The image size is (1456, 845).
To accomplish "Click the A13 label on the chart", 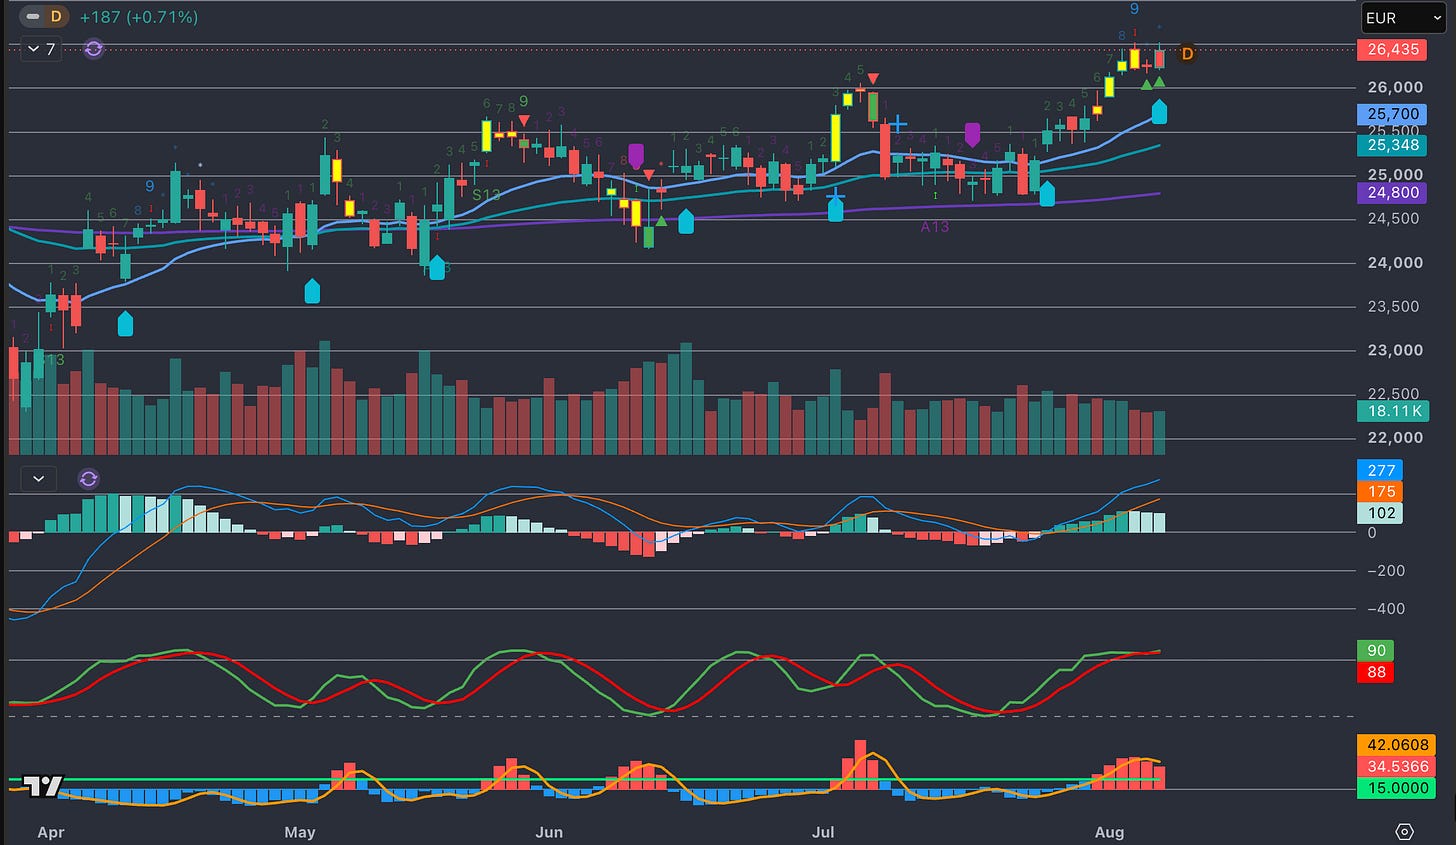I will tap(935, 227).
